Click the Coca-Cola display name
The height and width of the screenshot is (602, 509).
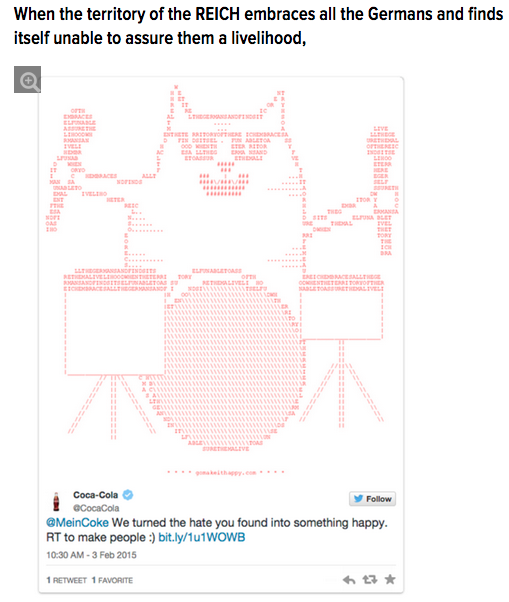96,495
